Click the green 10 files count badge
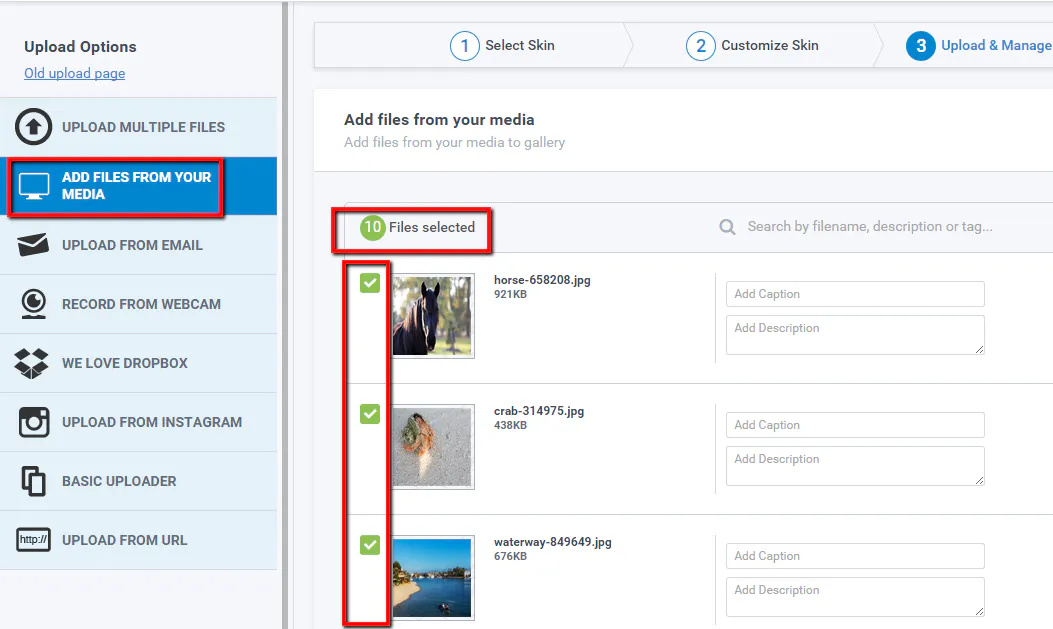 click(372, 228)
